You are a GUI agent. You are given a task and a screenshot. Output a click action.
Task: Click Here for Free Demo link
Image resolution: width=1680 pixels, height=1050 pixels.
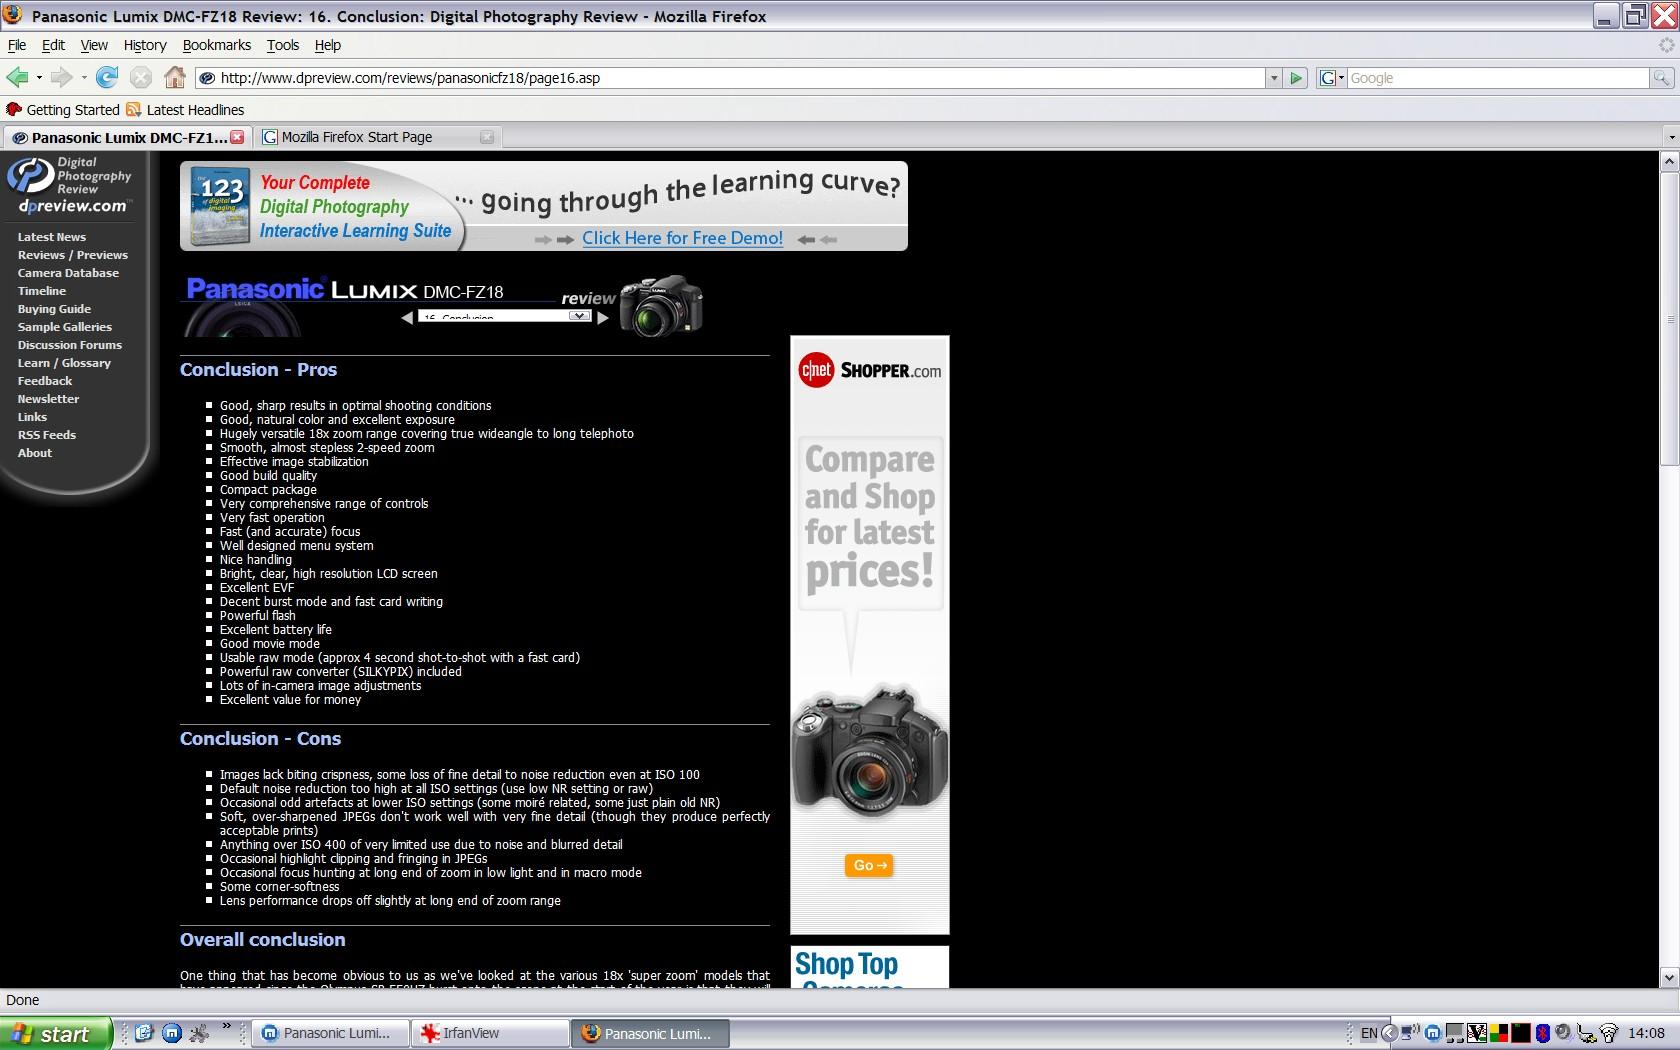[683, 238]
